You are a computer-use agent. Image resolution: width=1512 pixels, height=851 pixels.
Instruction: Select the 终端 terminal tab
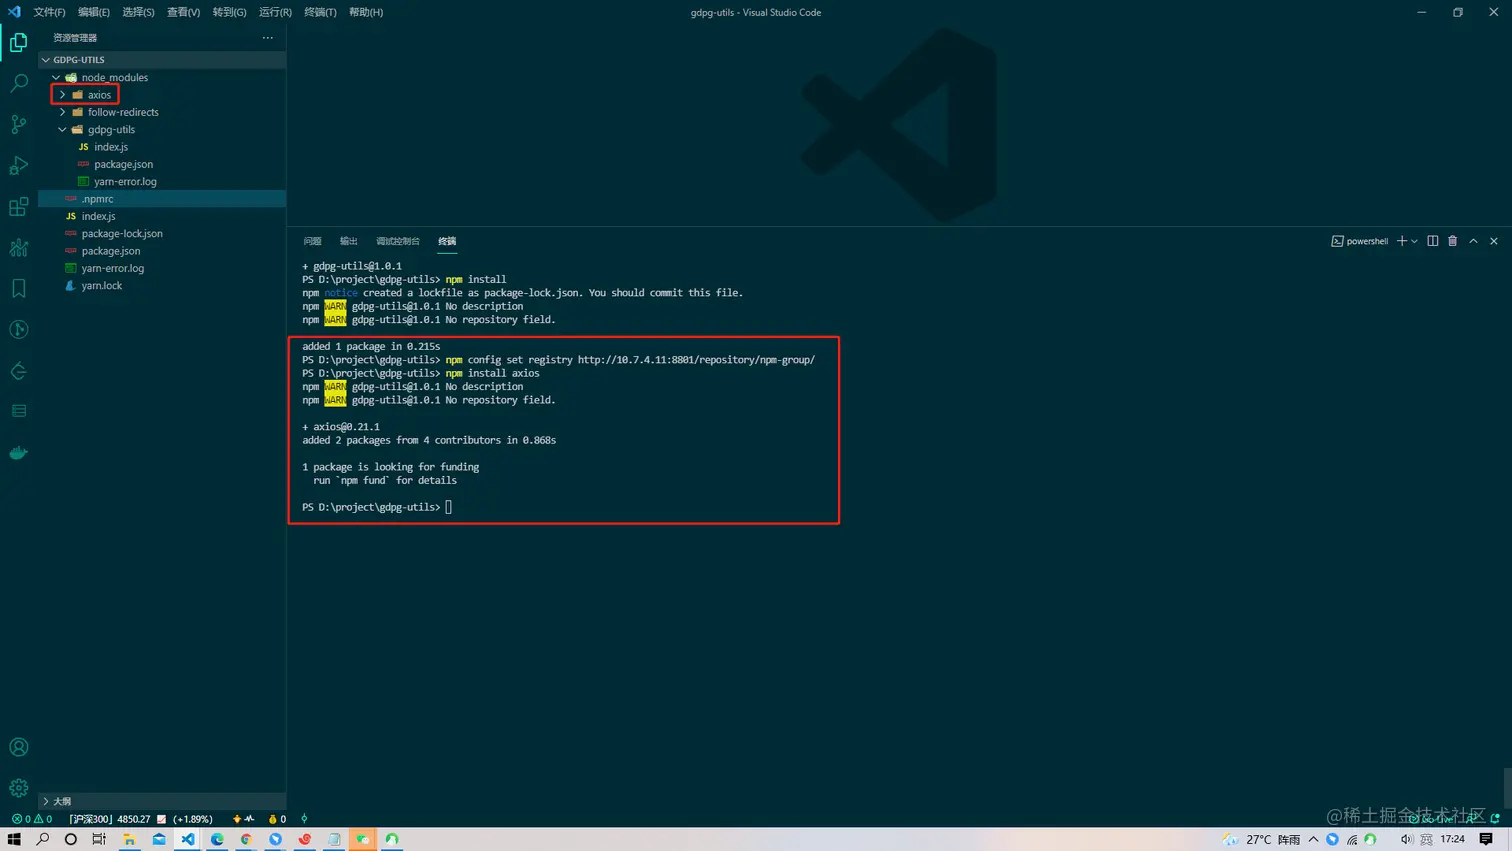pyautogui.click(x=447, y=241)
